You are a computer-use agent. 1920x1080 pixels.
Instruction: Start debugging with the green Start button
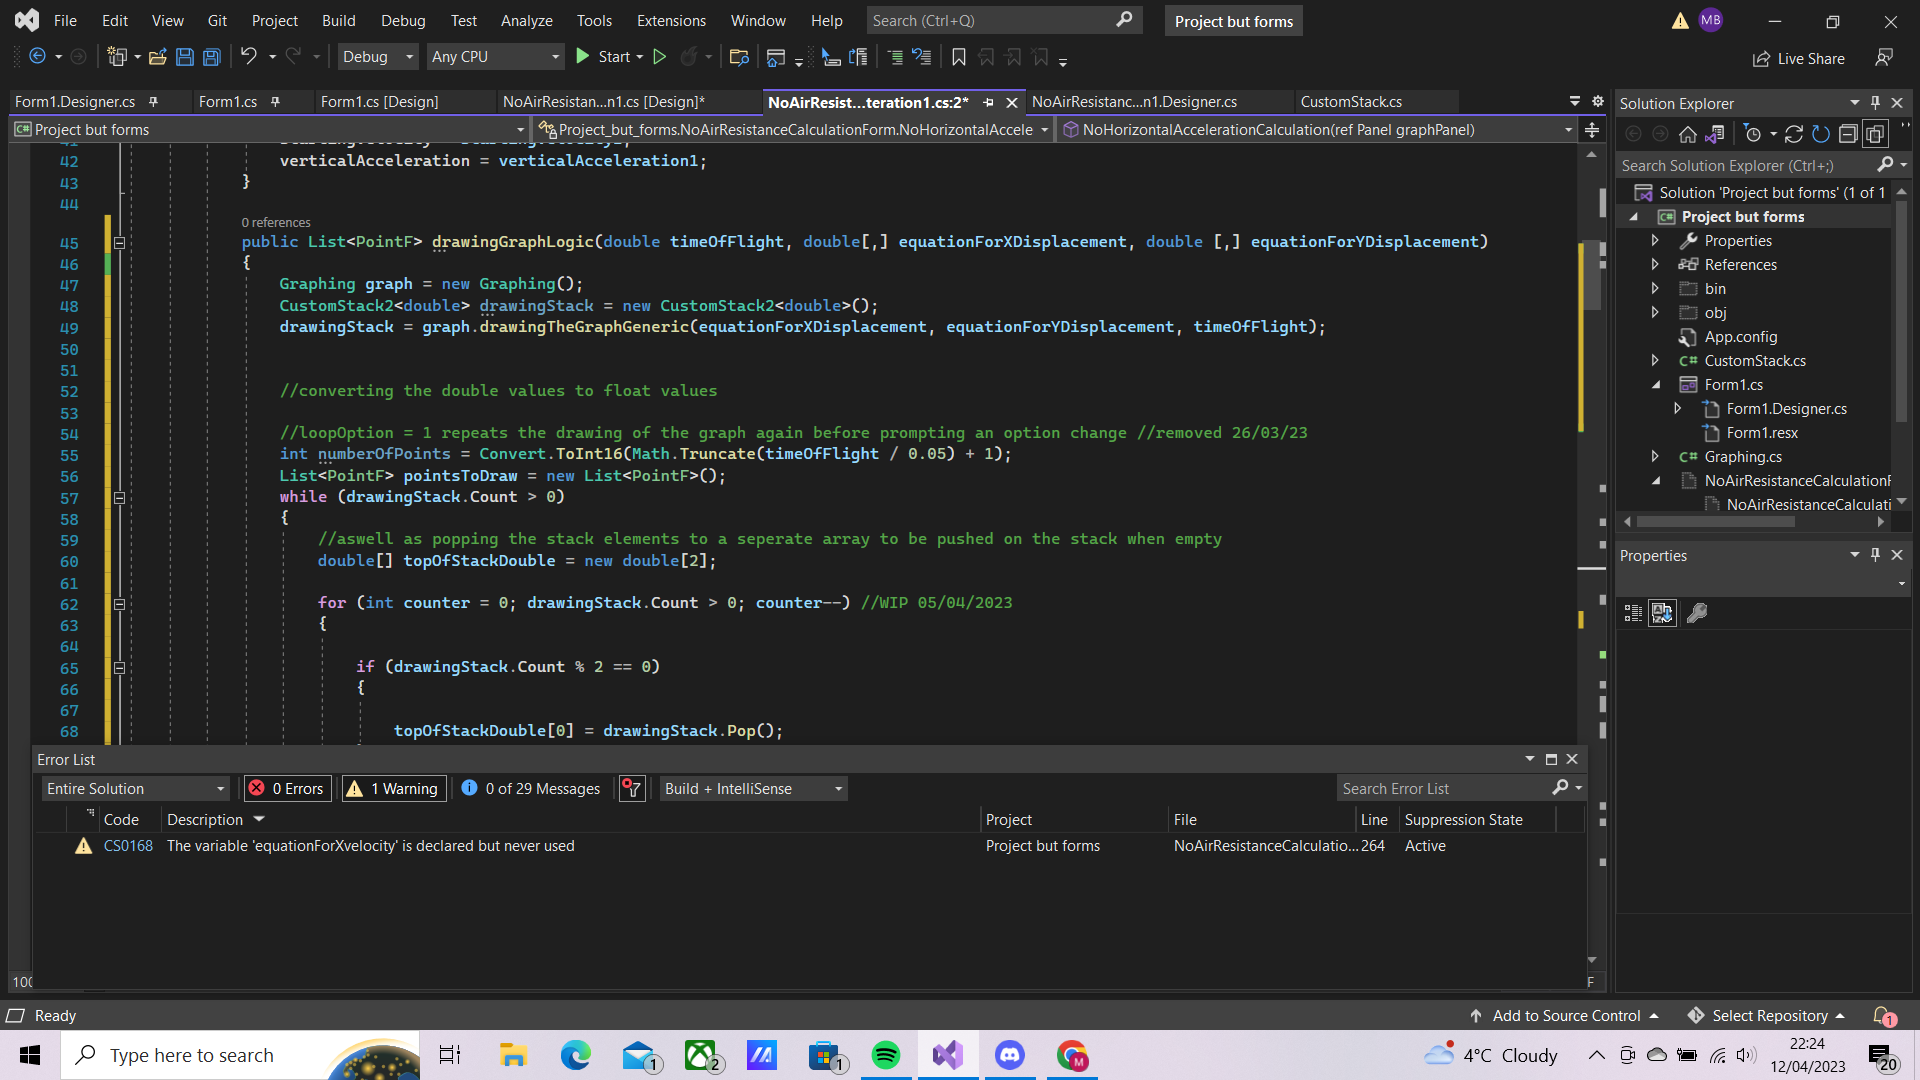[606, 57]
